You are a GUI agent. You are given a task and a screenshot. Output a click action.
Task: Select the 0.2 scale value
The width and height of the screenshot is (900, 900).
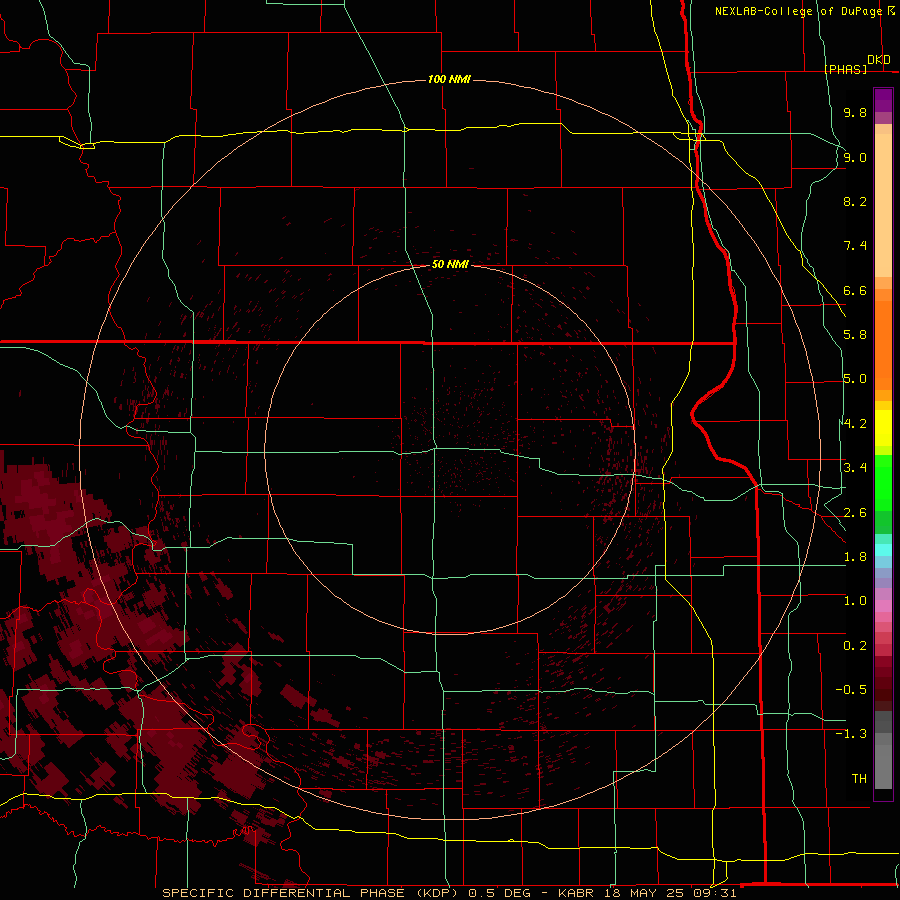click(x=855, y=646)
